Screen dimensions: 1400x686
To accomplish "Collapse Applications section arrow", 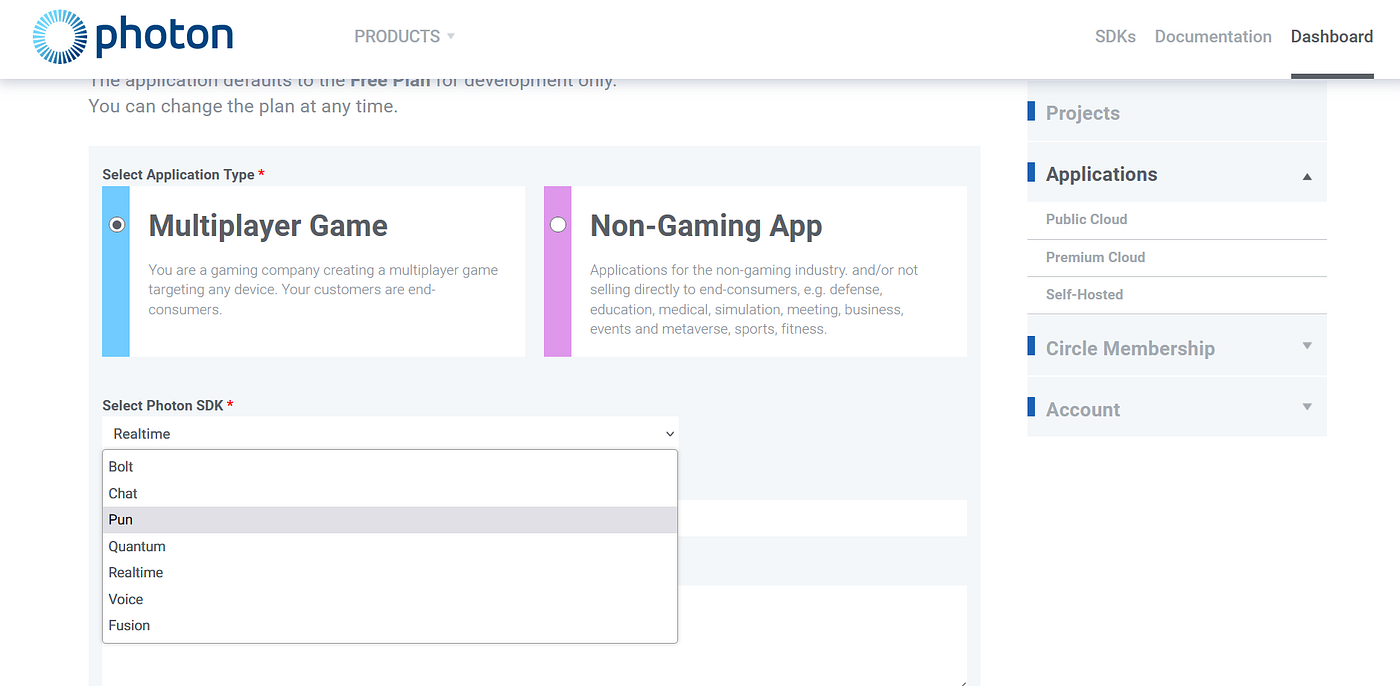I will coord(1307,176).
